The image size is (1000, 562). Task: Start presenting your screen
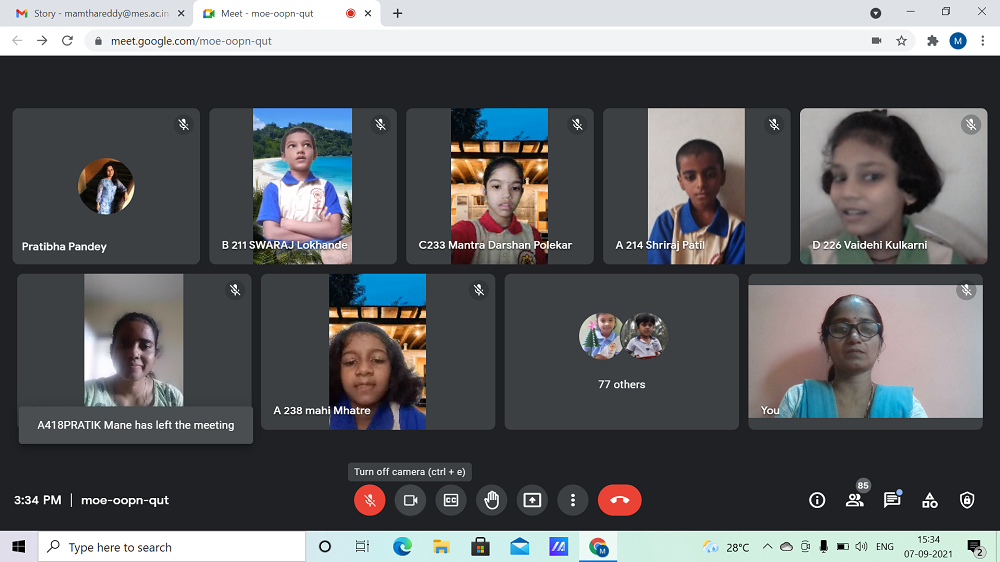pyautogui.click(x=532, y=500)
